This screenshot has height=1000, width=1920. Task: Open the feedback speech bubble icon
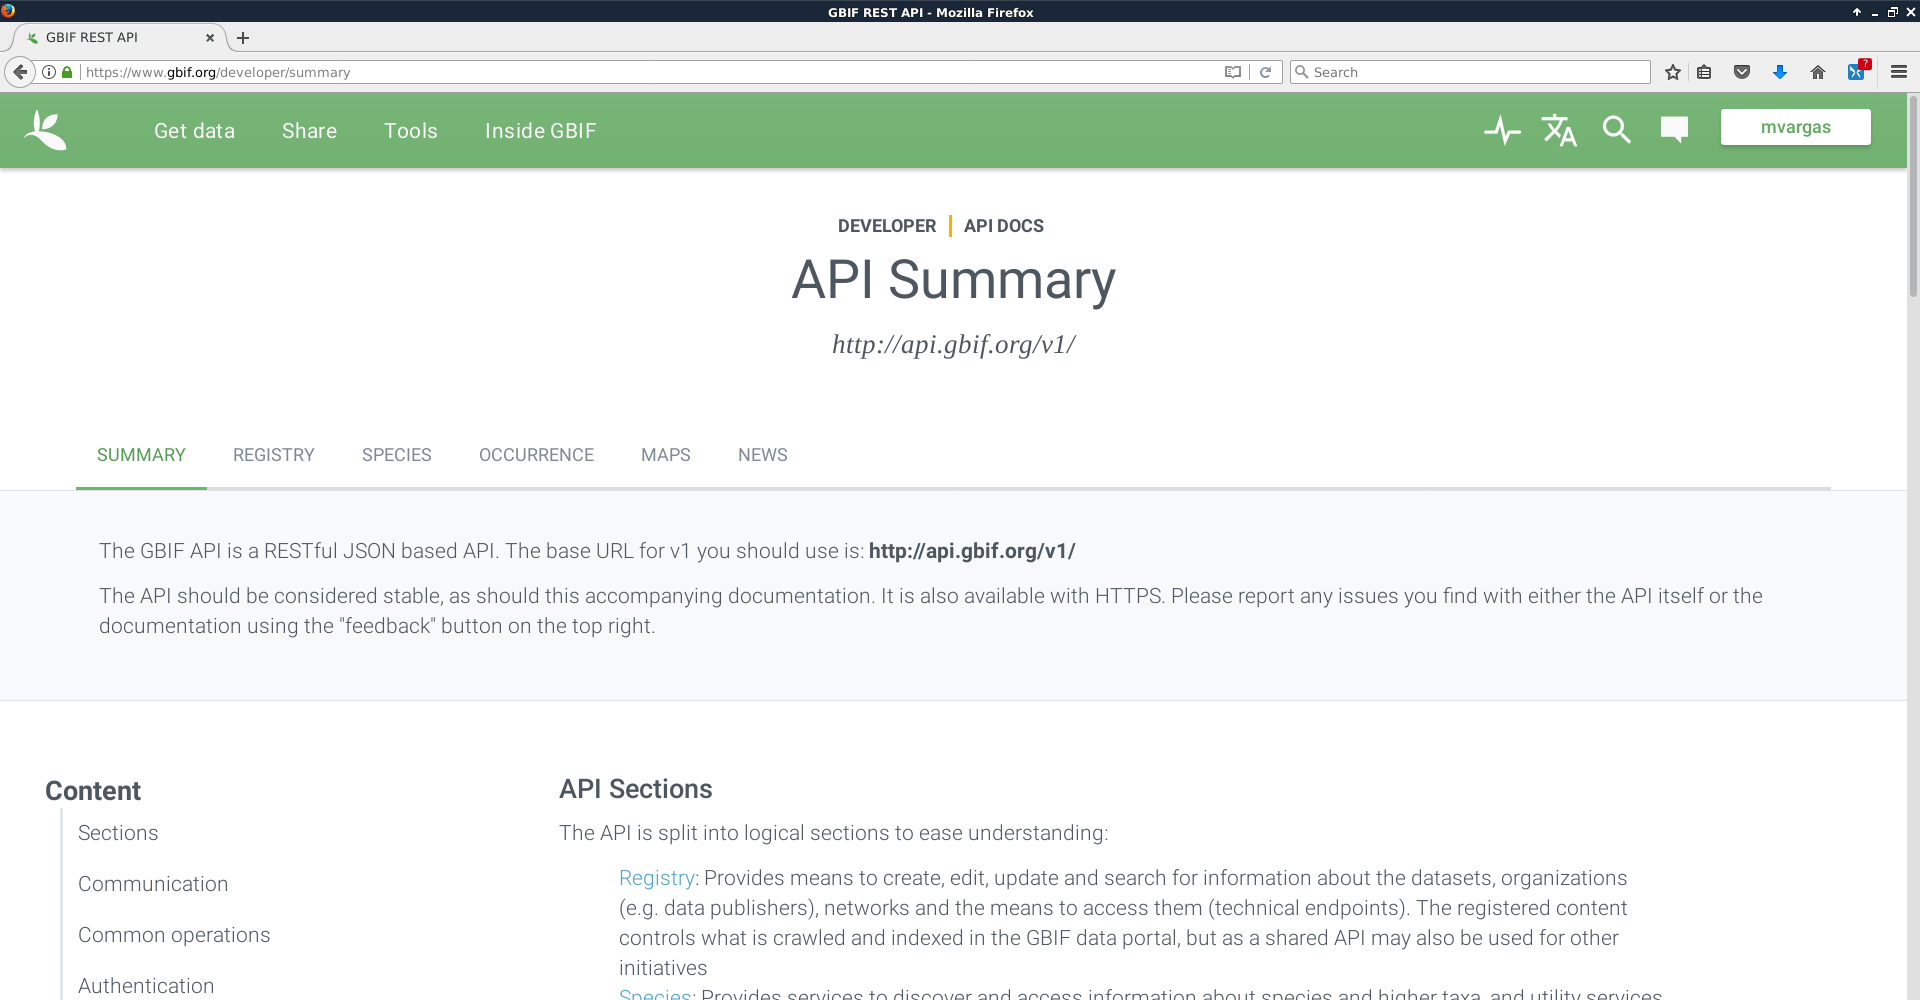(1674, 130)
